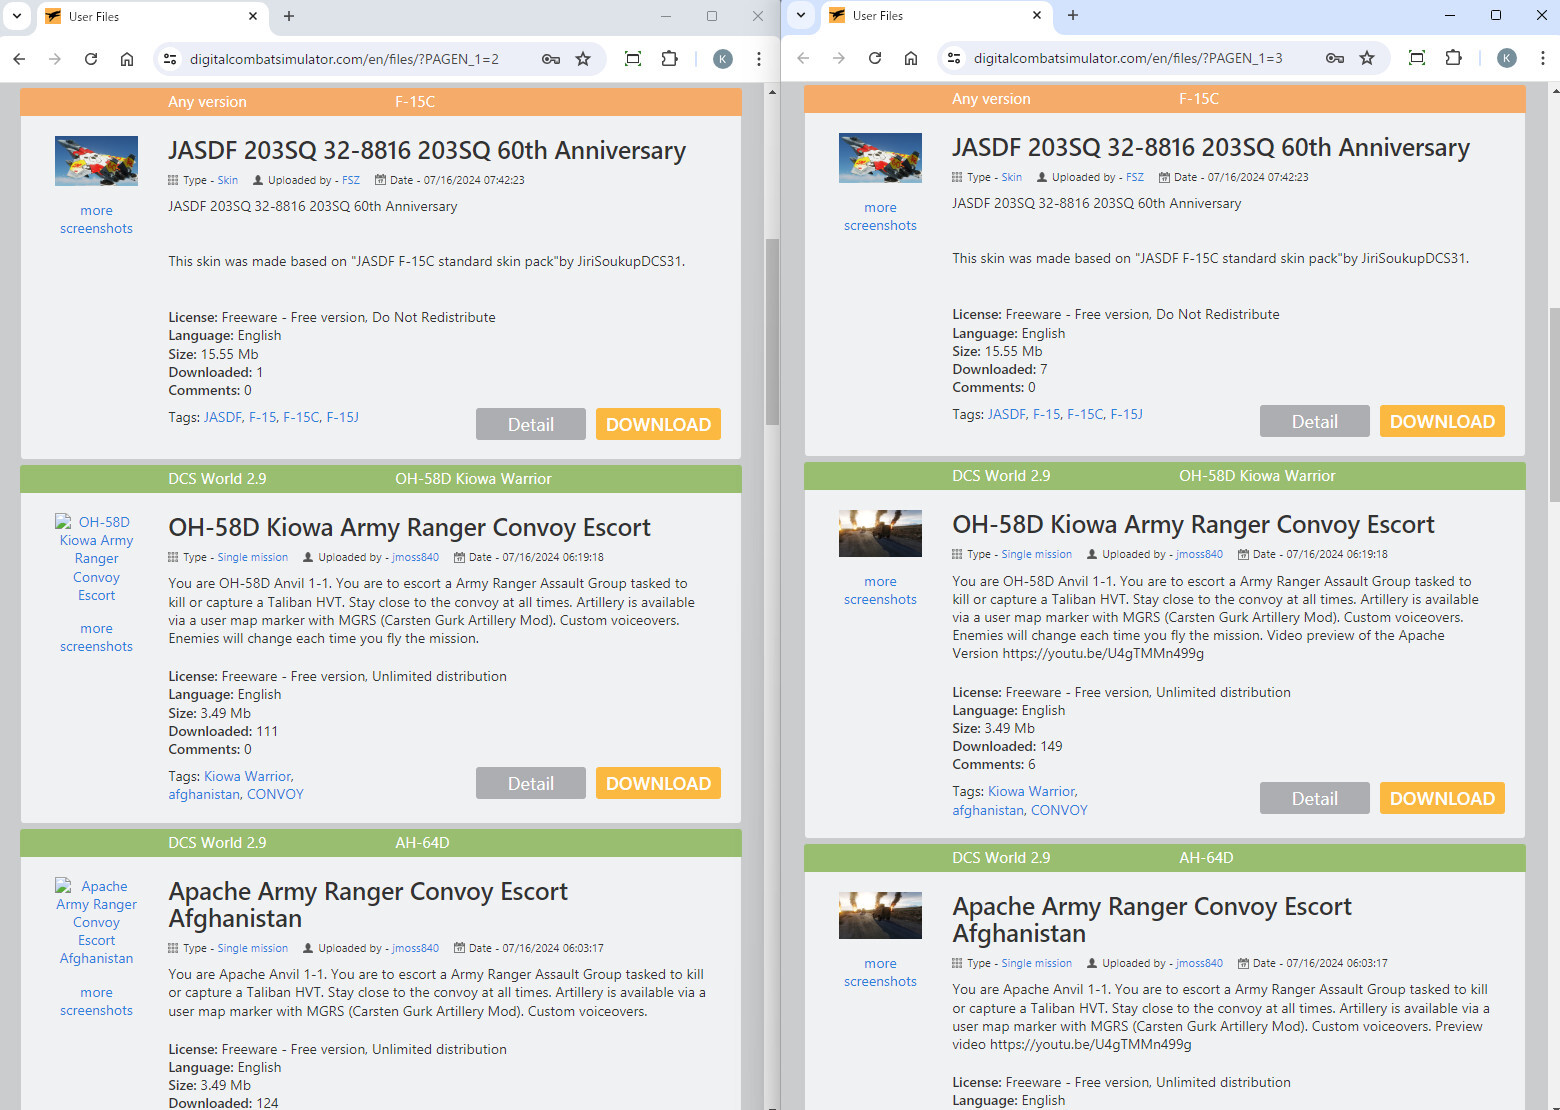
Task: Click the CONVOY tag in right window
Action: pos(1059,810)
